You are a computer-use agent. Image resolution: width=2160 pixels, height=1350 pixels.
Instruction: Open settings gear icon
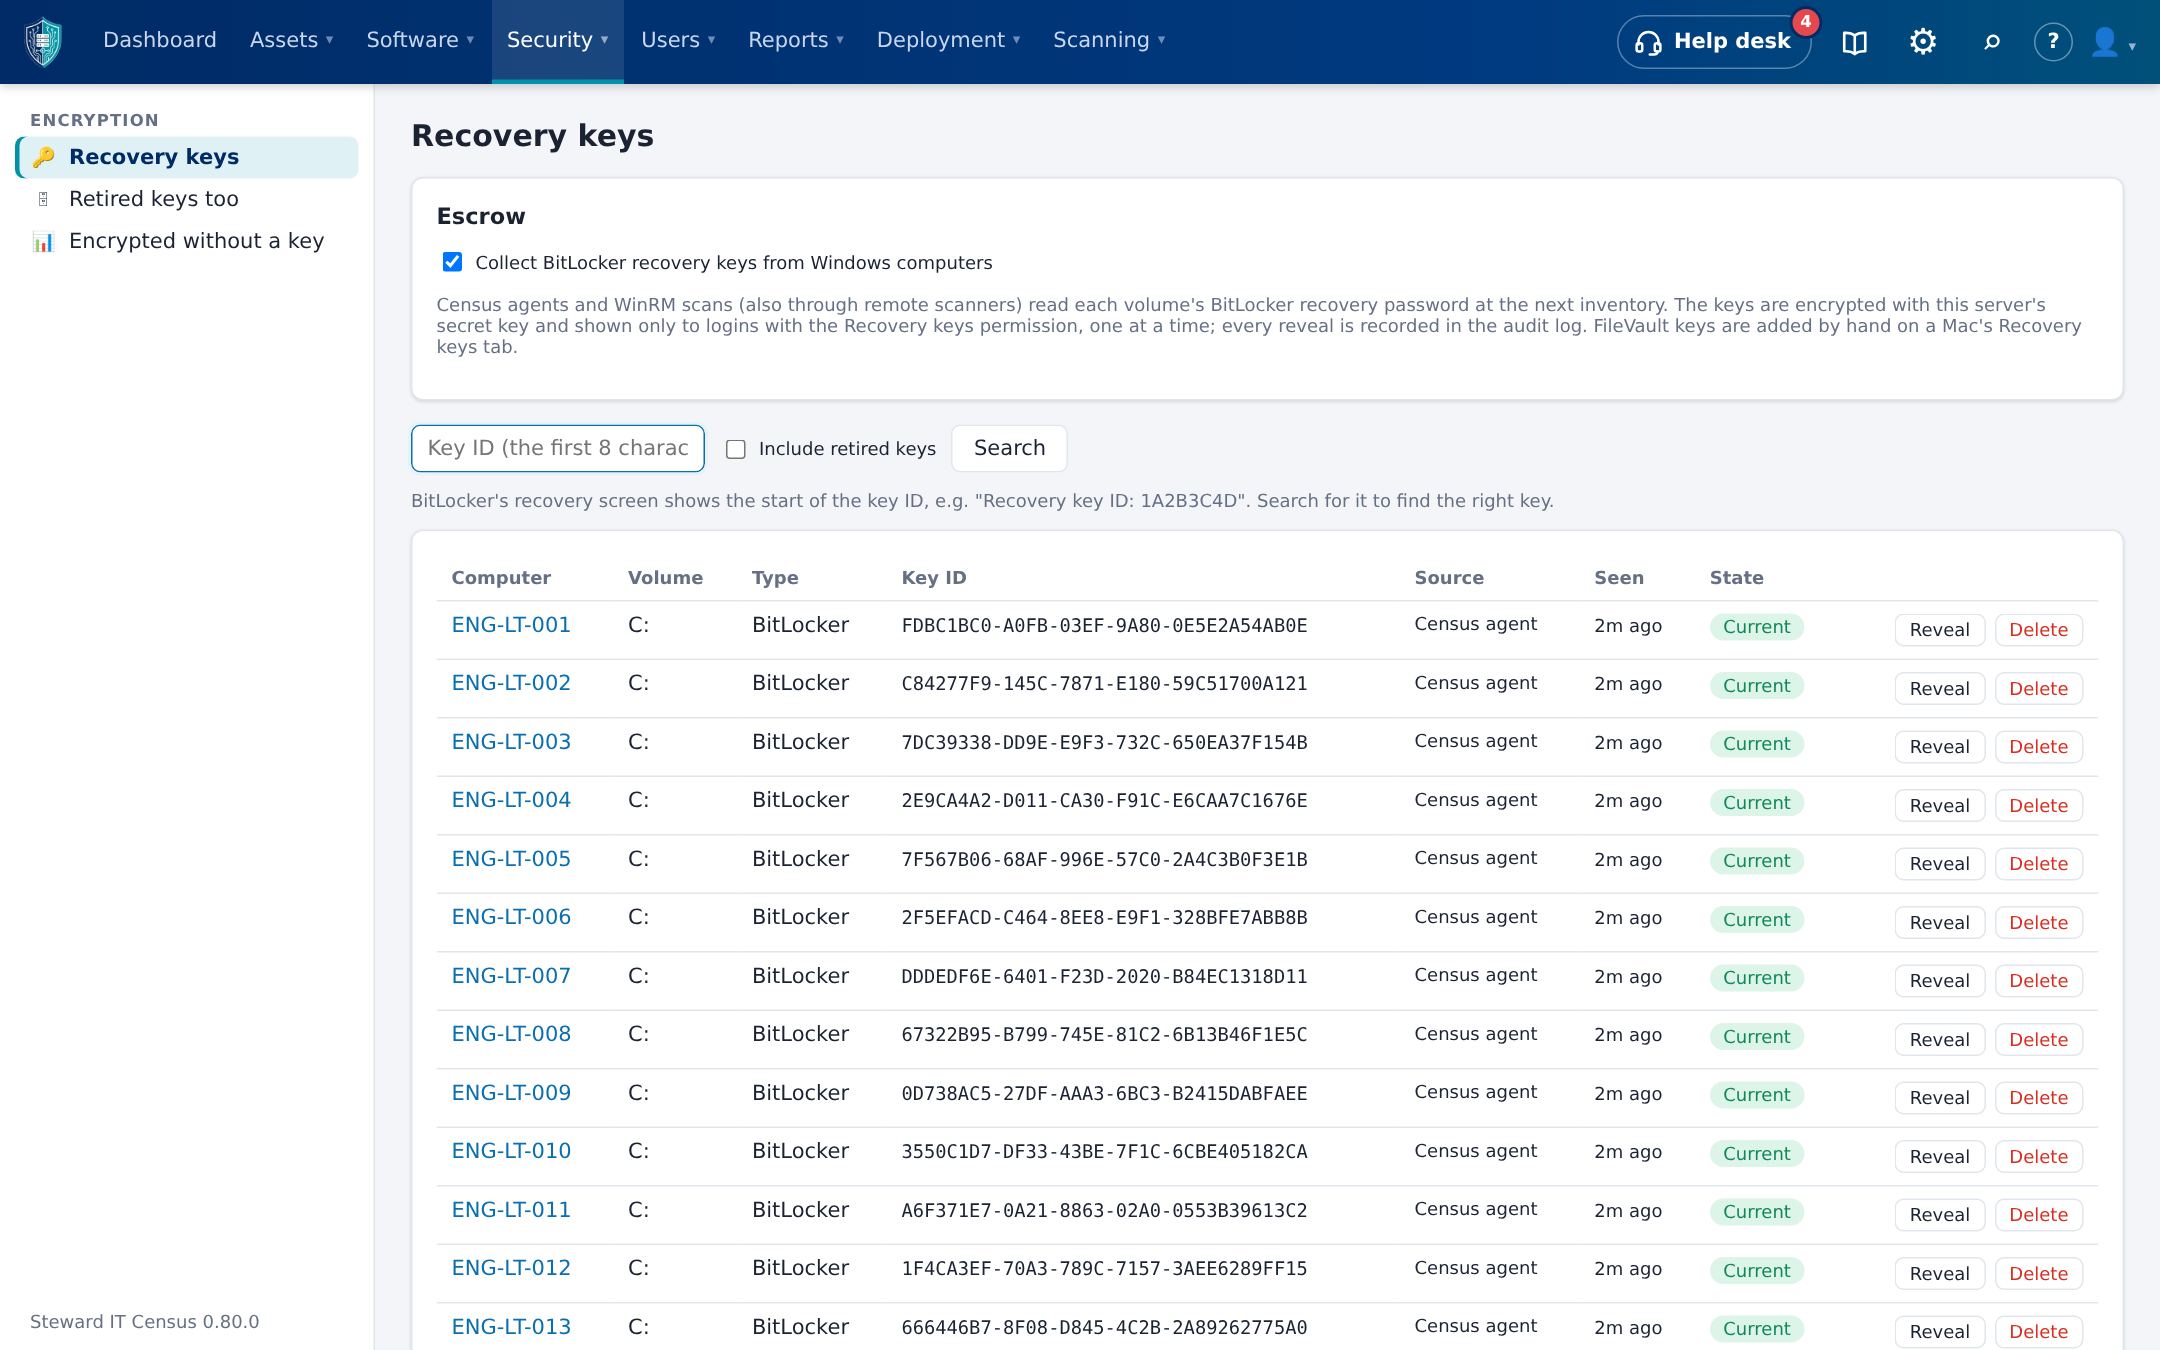(1922, 41)
